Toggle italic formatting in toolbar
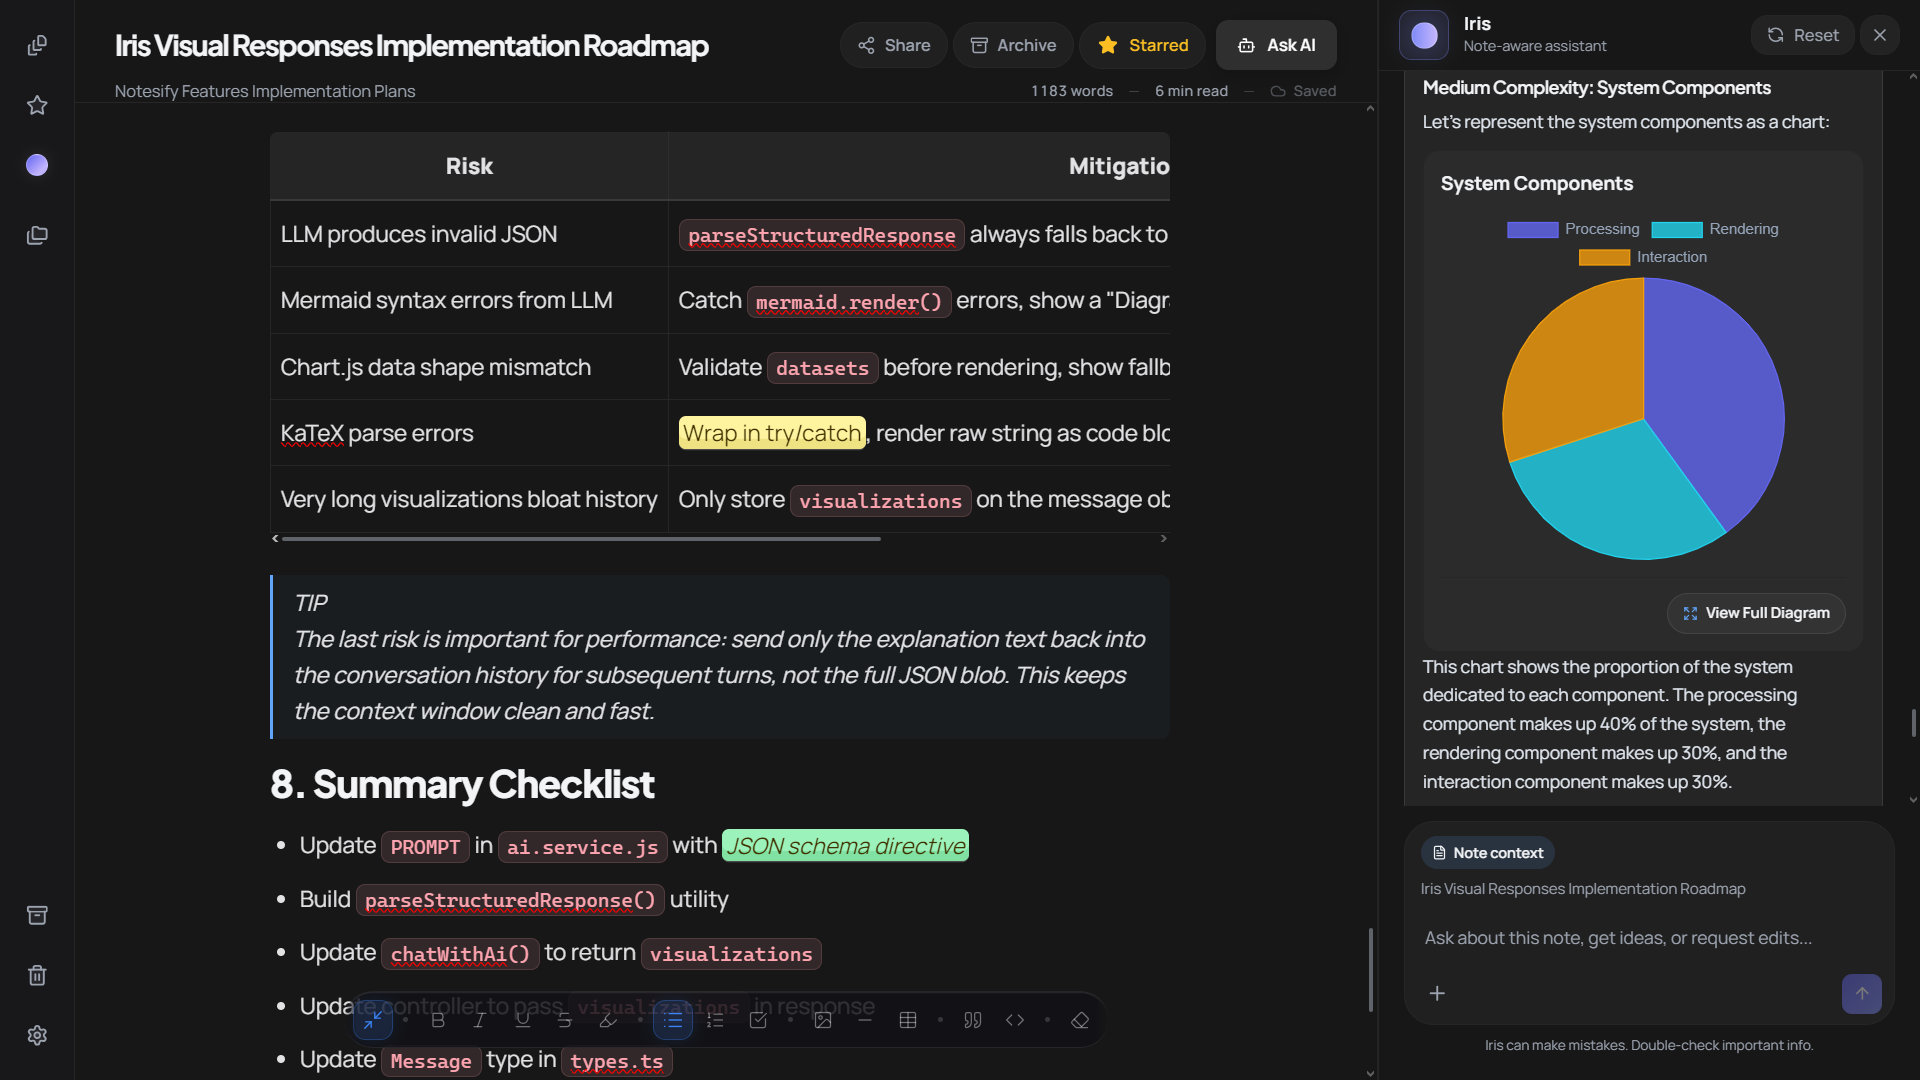1920x1080 pixels. click(x=479, y=1020)
